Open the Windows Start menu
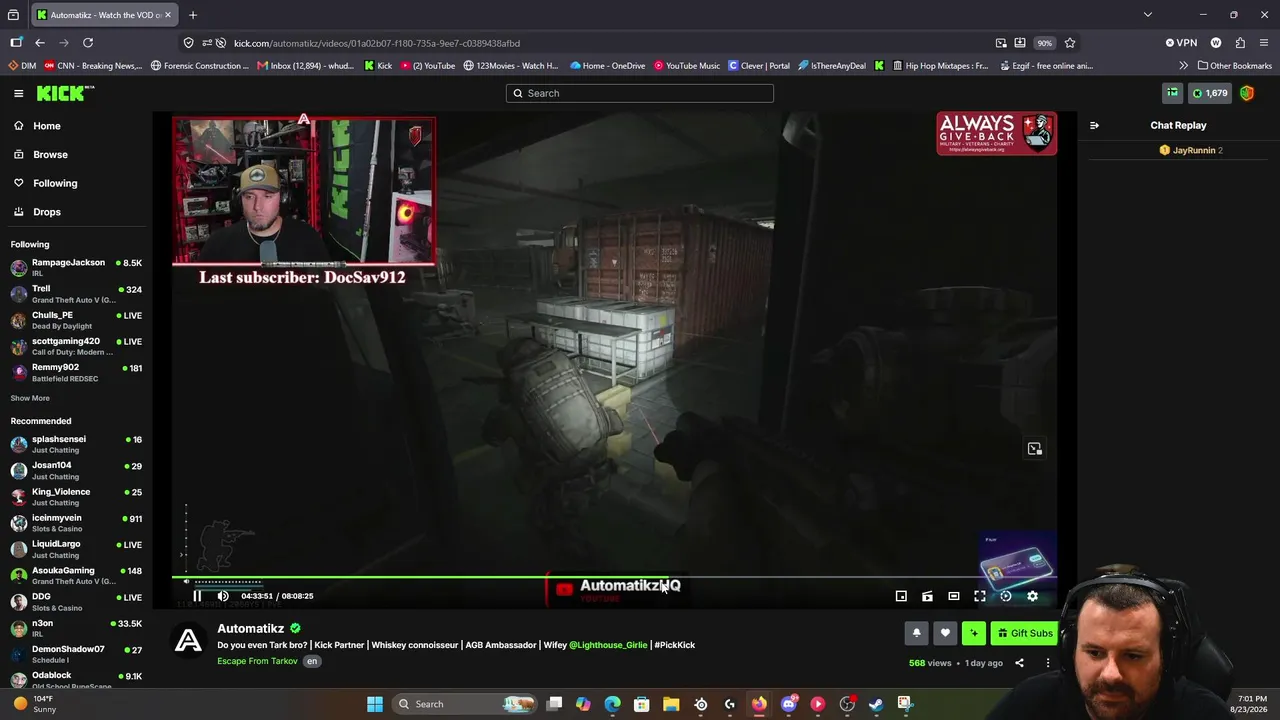 375,704
